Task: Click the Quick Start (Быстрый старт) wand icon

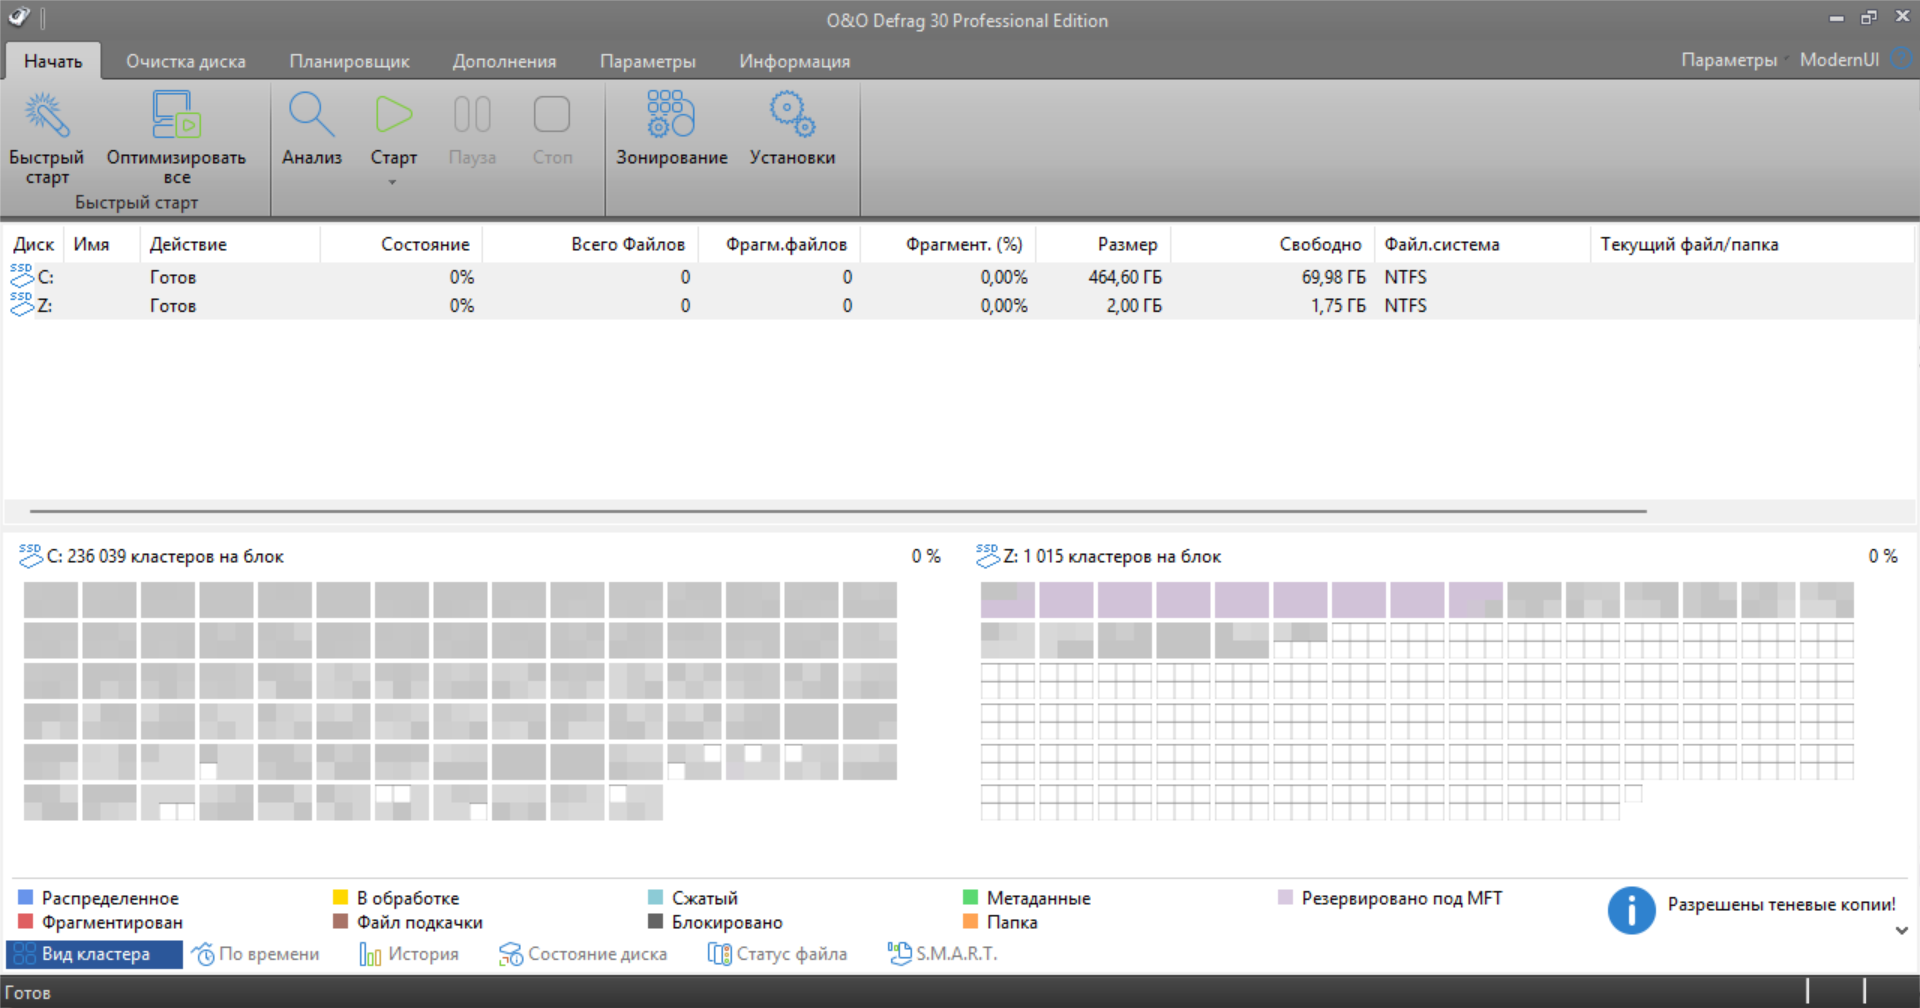Action: click(46, 116)
